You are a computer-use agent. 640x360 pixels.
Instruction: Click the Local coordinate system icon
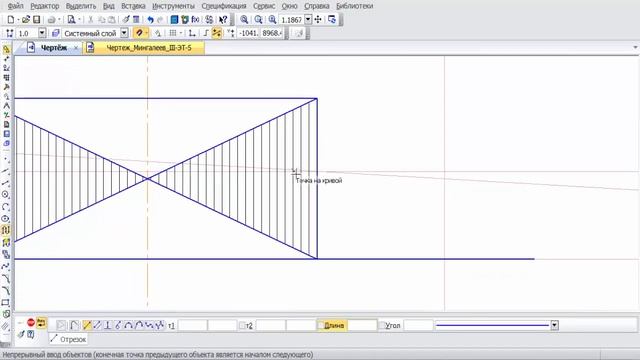click(192, 33)
